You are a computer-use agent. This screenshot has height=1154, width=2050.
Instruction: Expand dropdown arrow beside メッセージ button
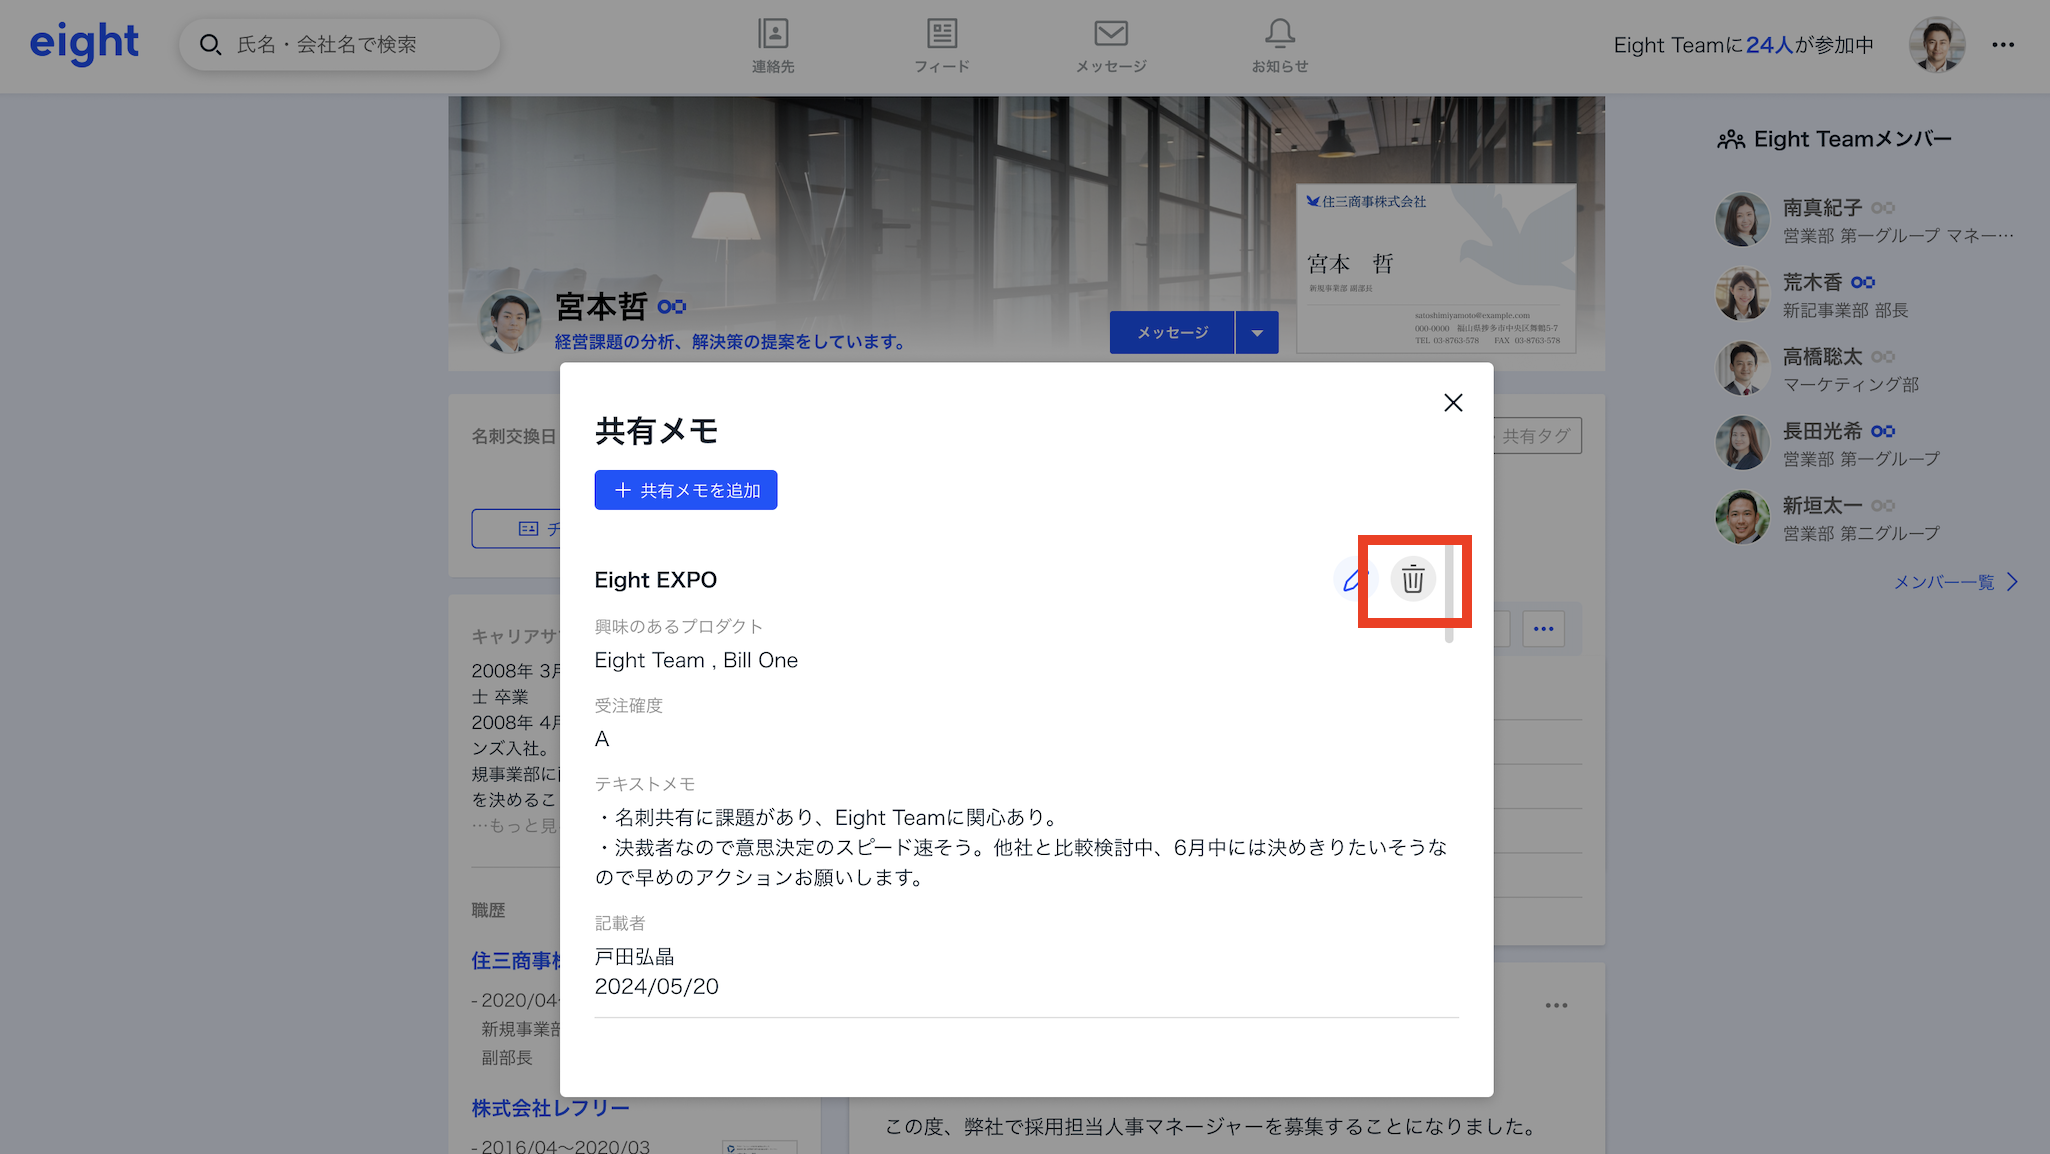[1257, 333]
